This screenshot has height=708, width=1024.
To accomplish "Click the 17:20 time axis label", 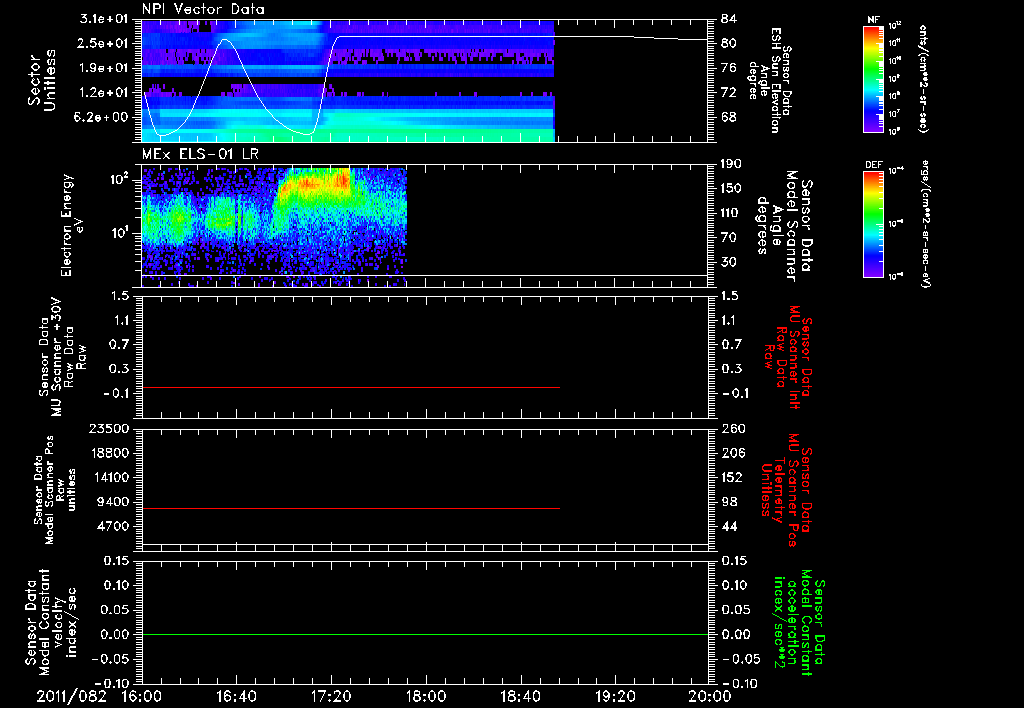I will pyautogui.click(x=331, y=696).
